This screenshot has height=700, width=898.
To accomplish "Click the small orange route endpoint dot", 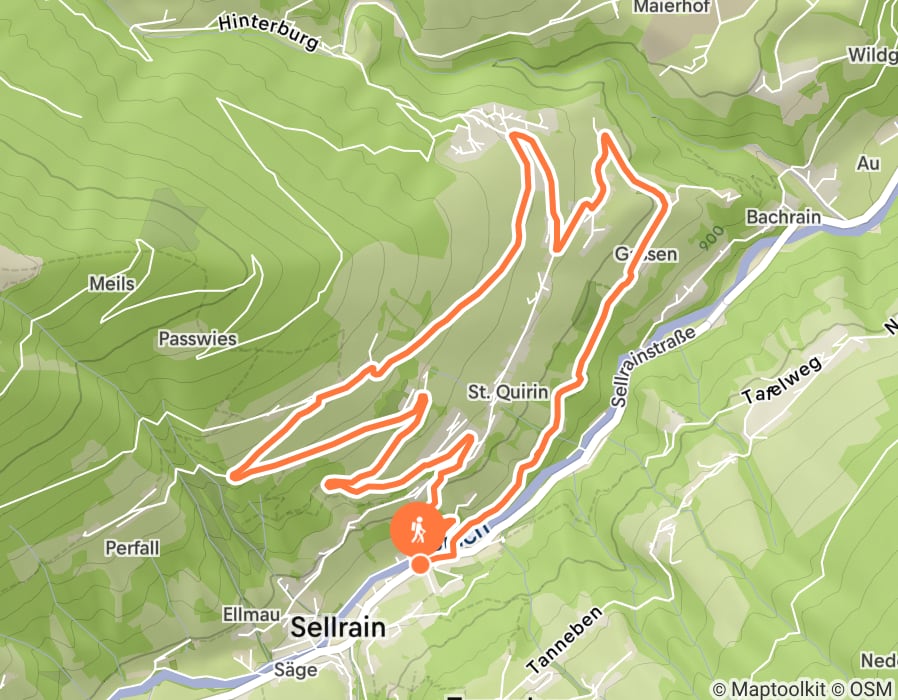I will (421, 565).
